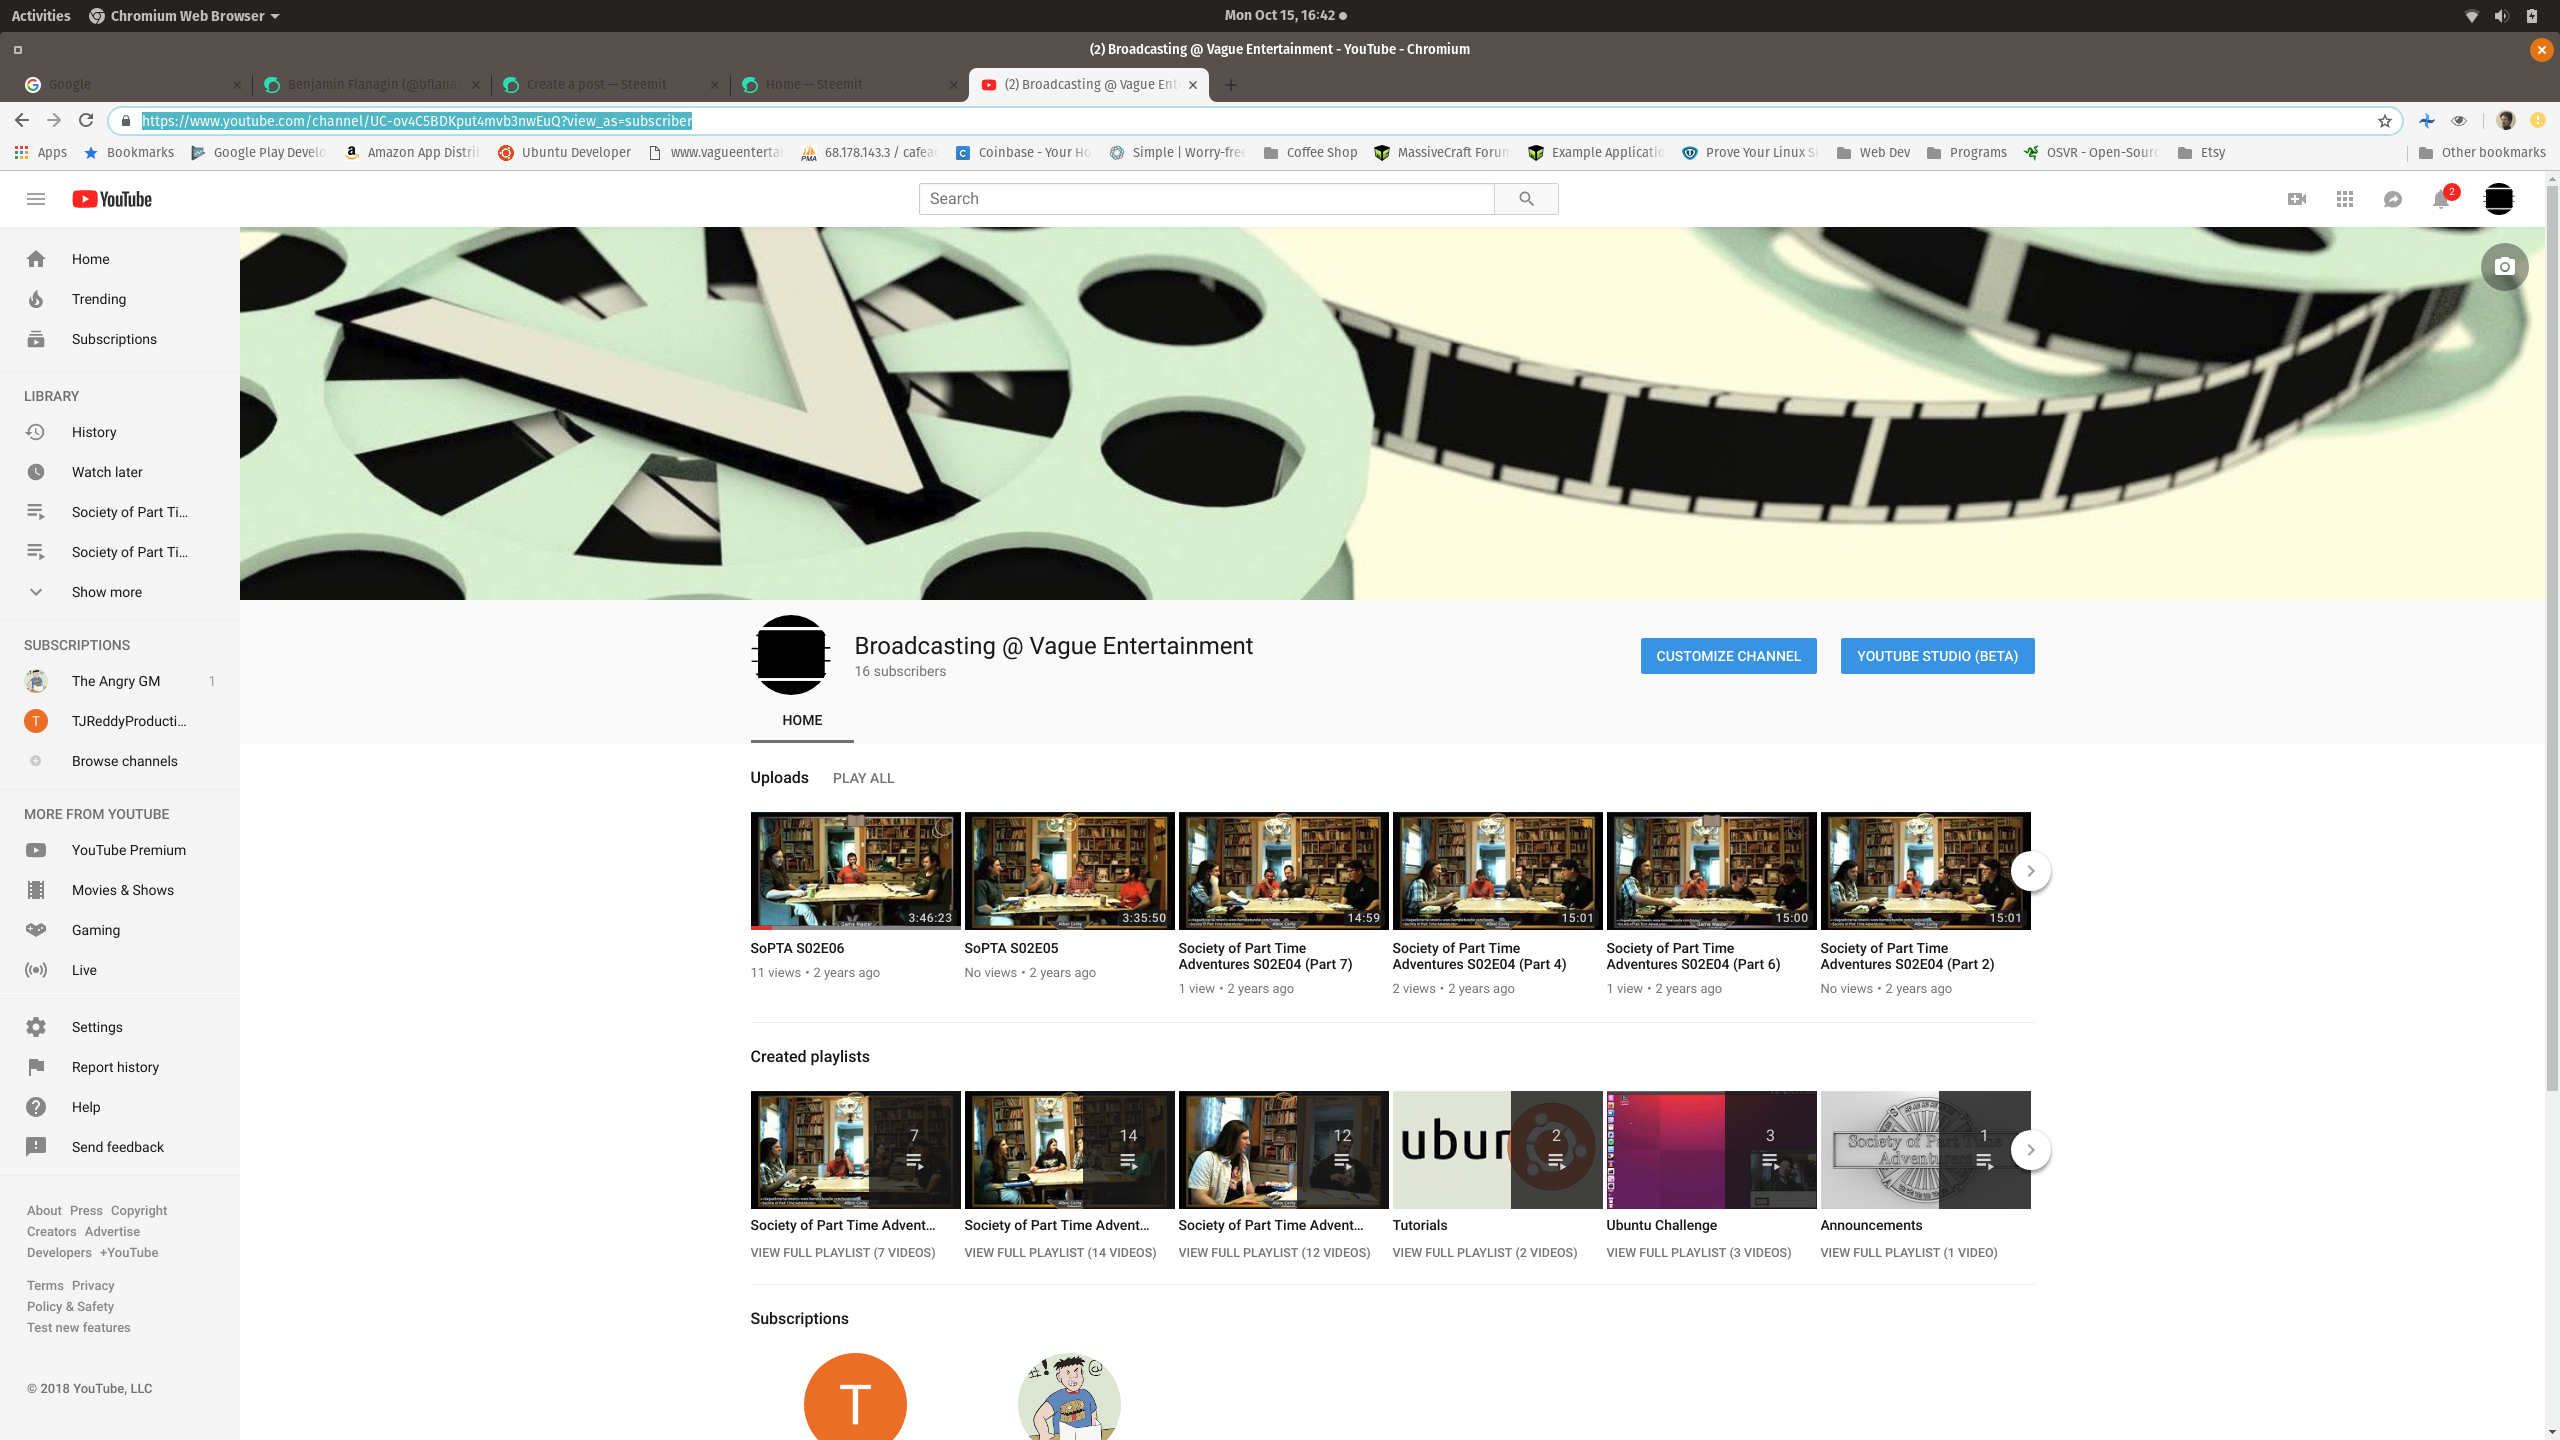
Task: Click the channel art camera edit icon
Action: pyautogui.click(x=2505, y=267)
